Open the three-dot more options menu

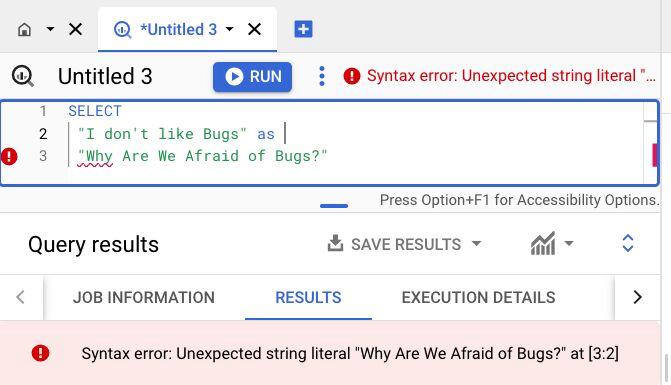click(322, 77)
